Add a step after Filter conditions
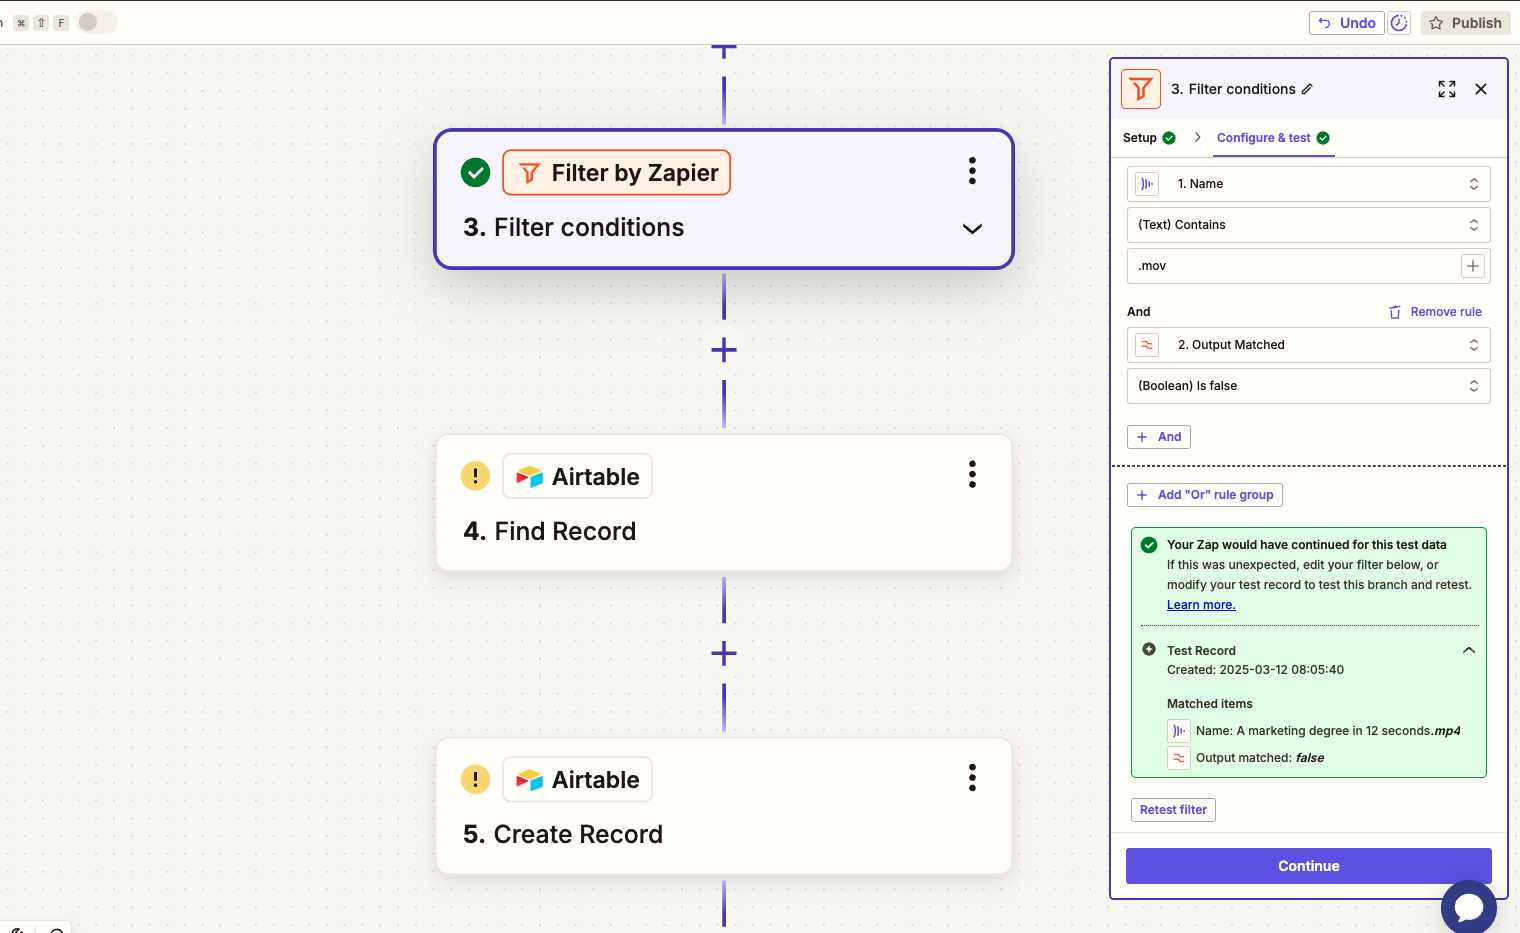Viewport: 1520px width, 933px height. click(724, 350)
